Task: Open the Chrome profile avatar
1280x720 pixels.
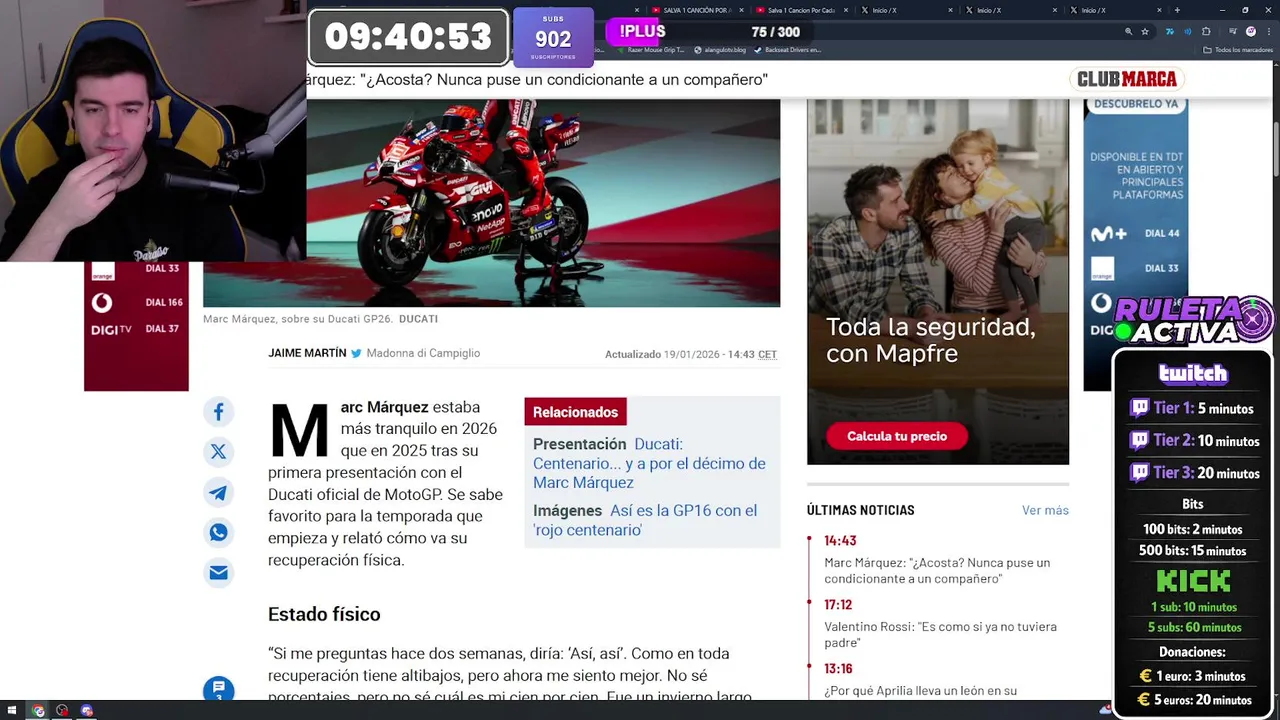Action: [x=1251, y=32]
